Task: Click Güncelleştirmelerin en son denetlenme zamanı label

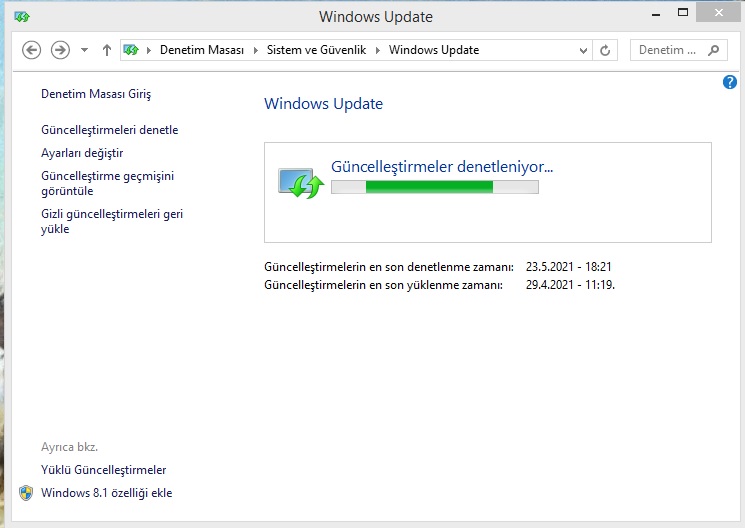Action: tap(389, 267)
